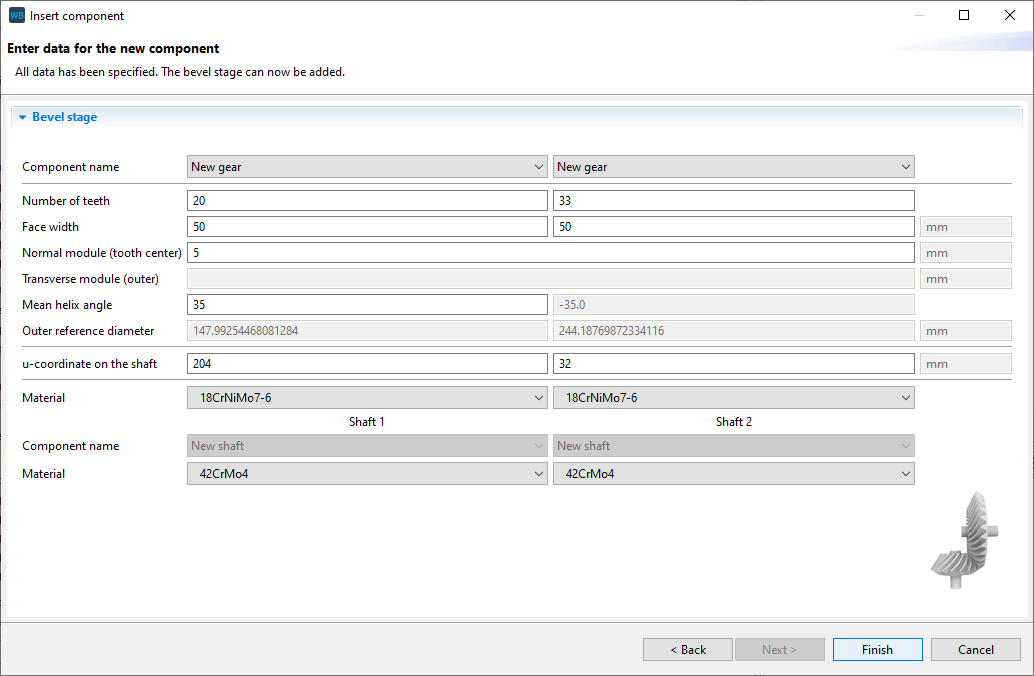Click the Back button
This screenshot has width=1034, height=676.
688,650
